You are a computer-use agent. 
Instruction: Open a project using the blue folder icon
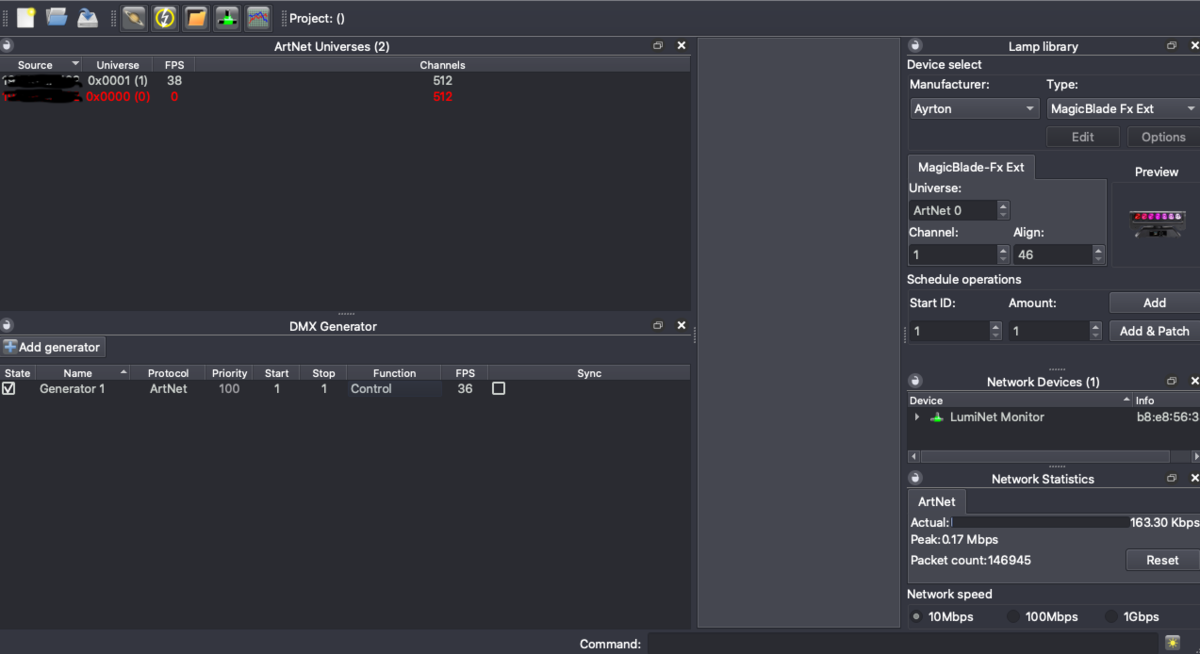pyautogui.click(x=57, y=17)
